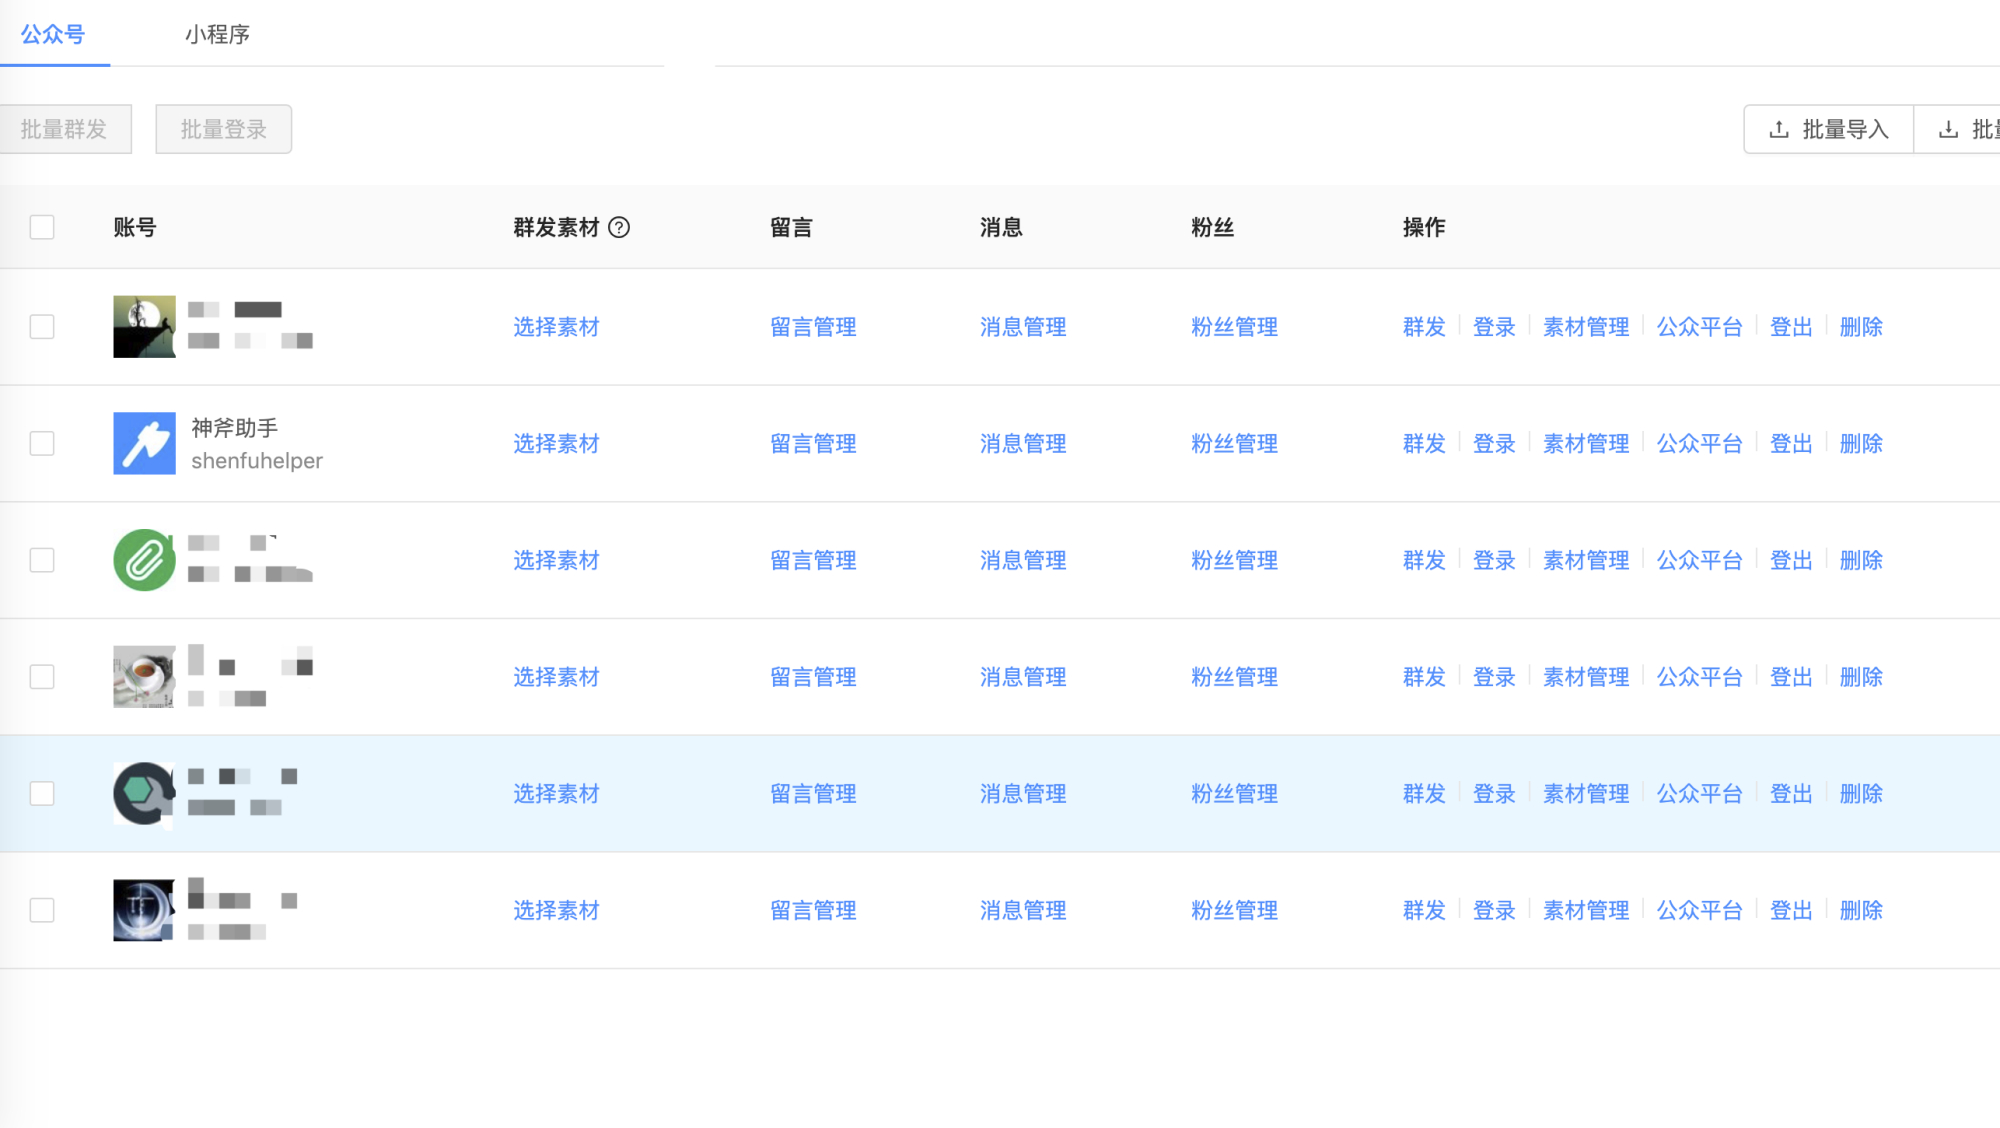Click the moonlit scene avatar in first row
Viewport: 2000px width, 1128px height.
[143, 326]
